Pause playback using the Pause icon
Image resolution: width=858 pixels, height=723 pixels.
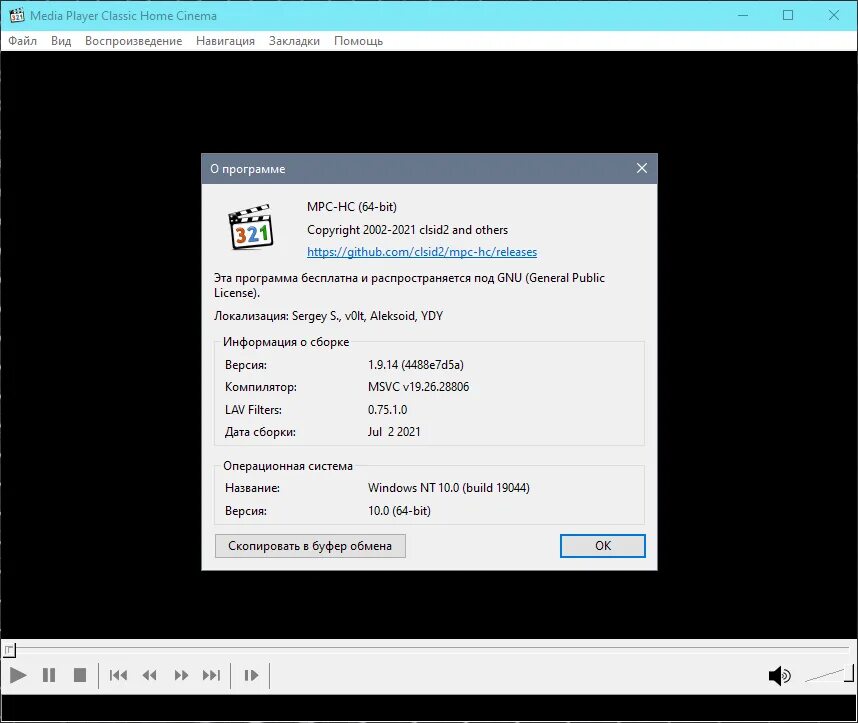(x=49, y=675)
